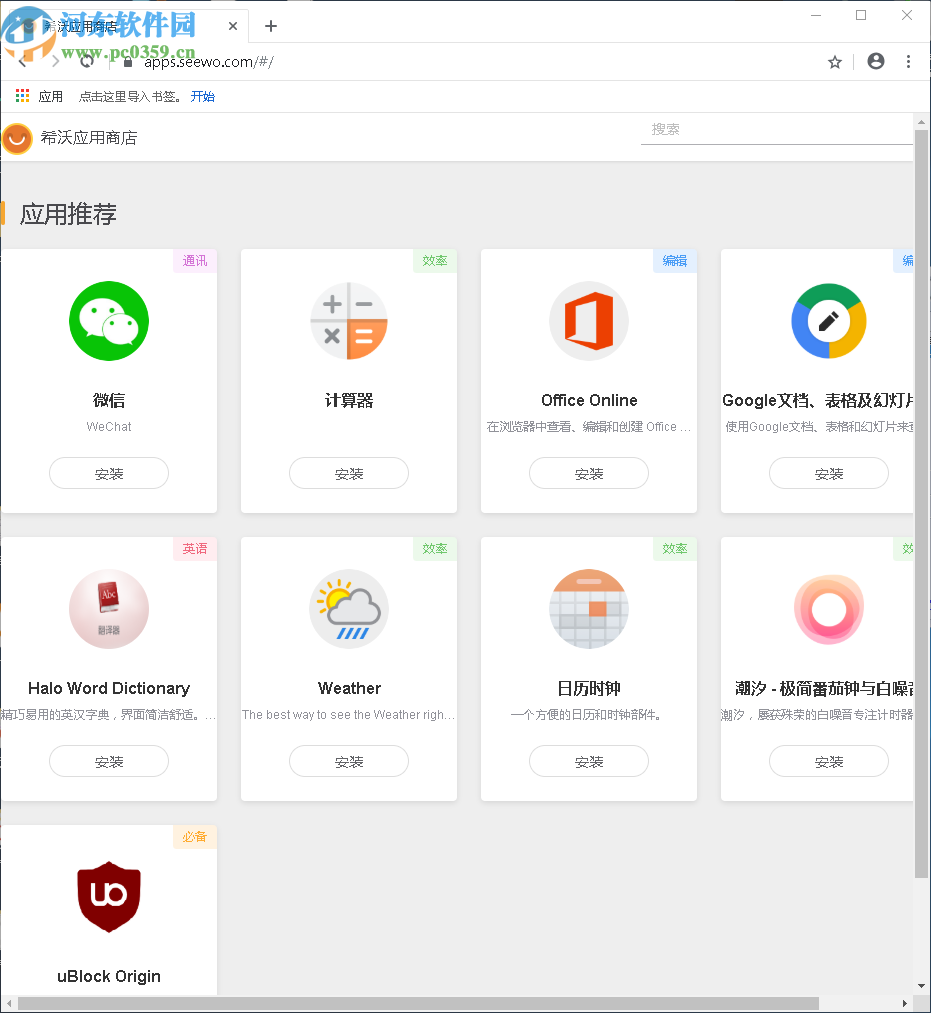This screenshot has height=1013, width=931.
Task: Install 潮汐 timer with its 安装 button
Action: [x=829, y=762]
